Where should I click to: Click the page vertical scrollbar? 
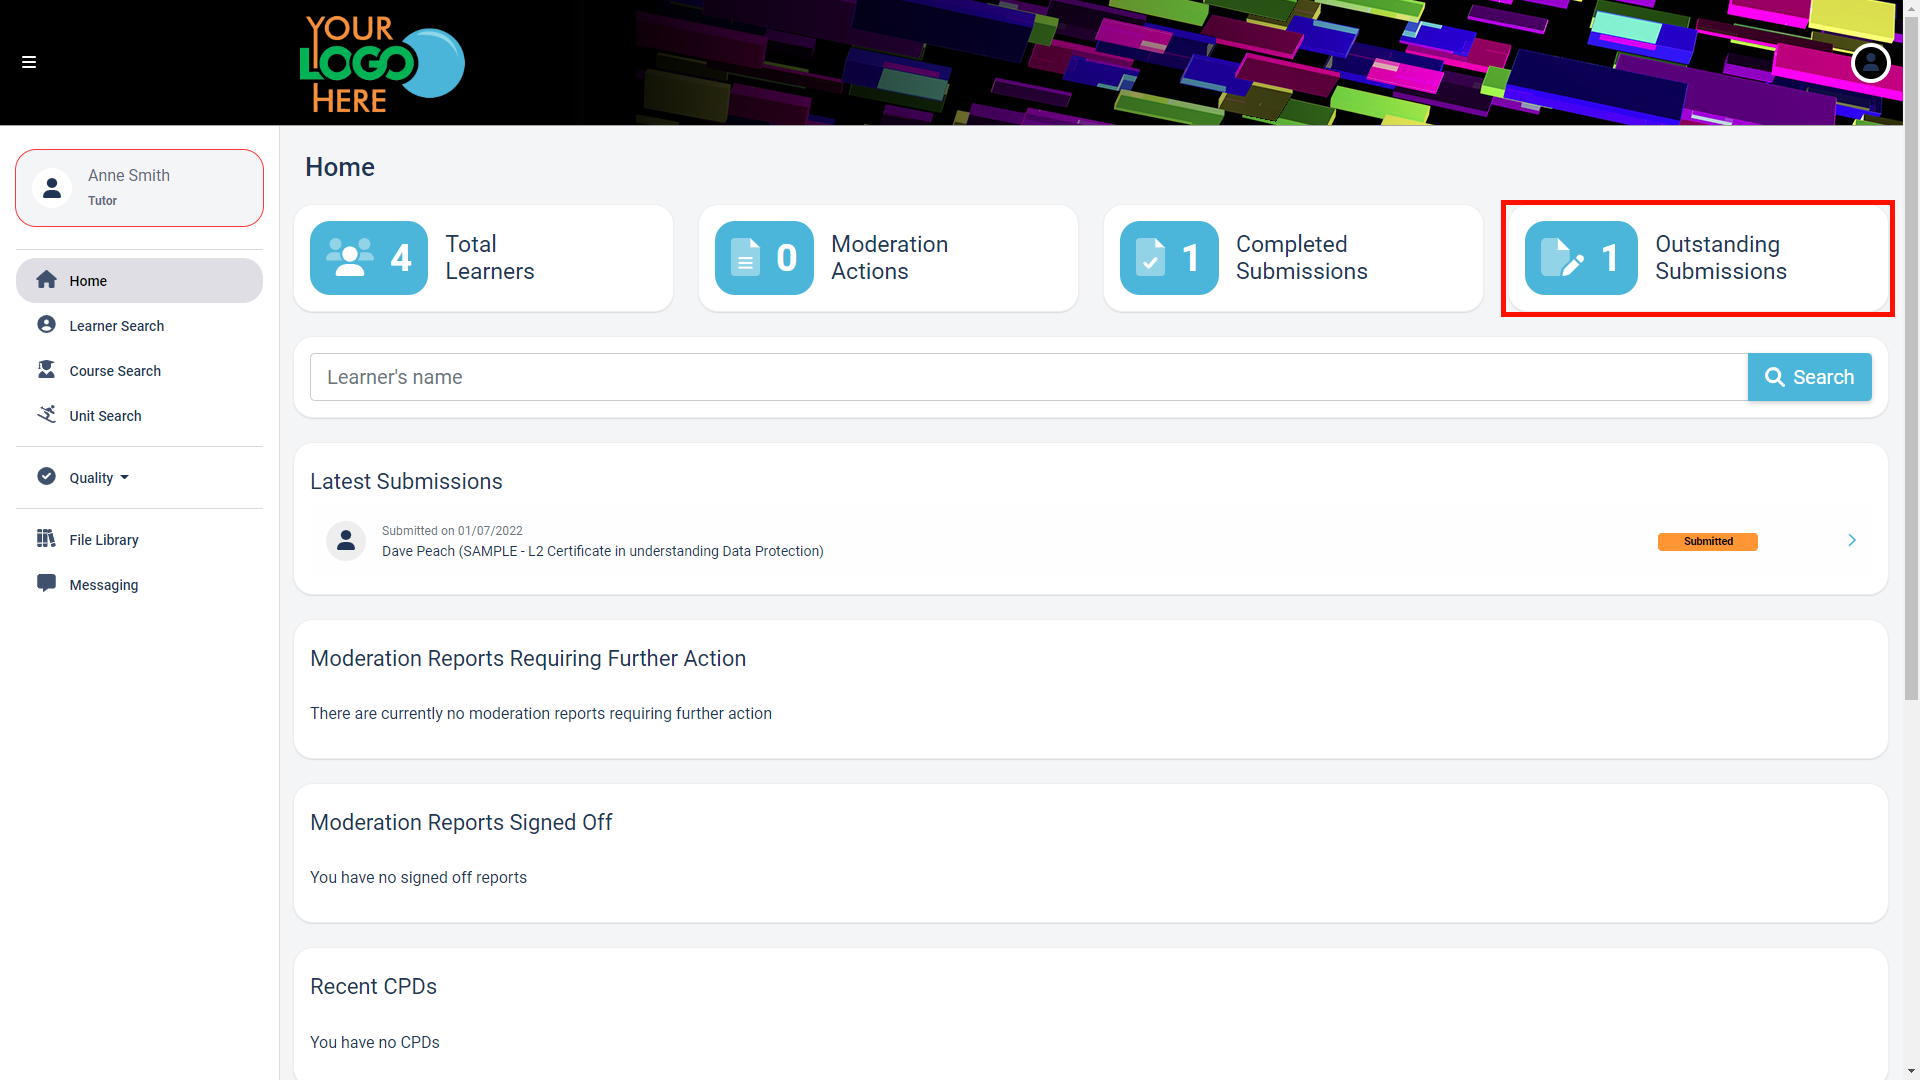1911,357
